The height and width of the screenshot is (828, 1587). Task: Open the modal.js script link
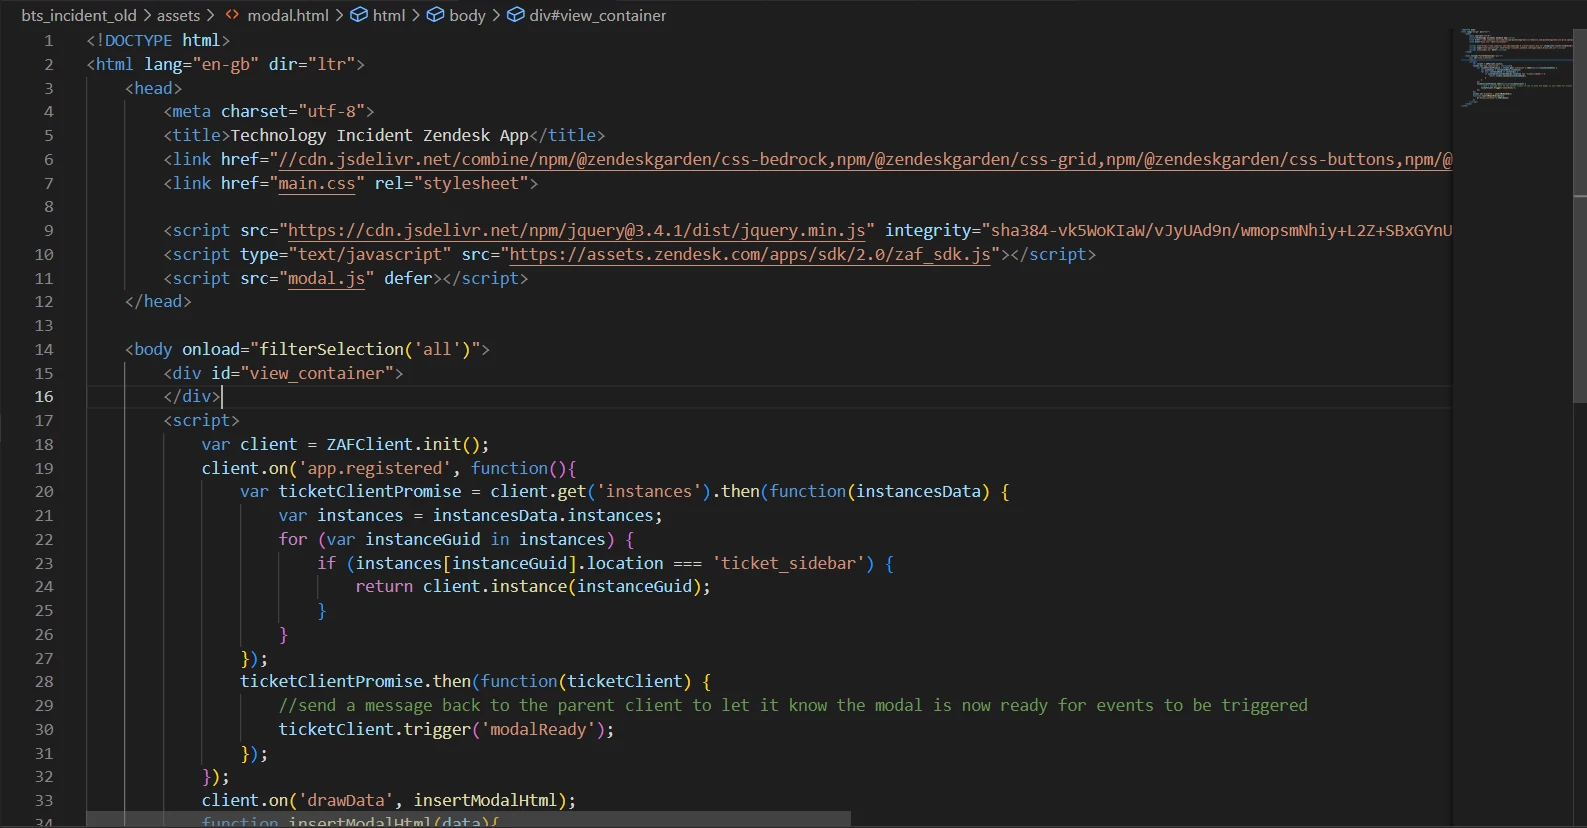pos(326,278)
